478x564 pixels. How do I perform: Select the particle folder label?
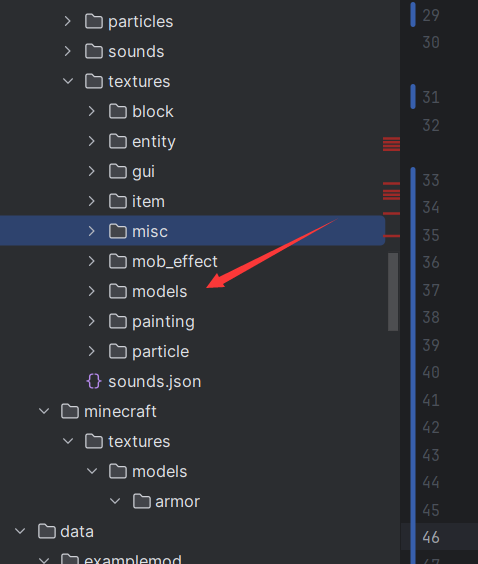point(160,351)
